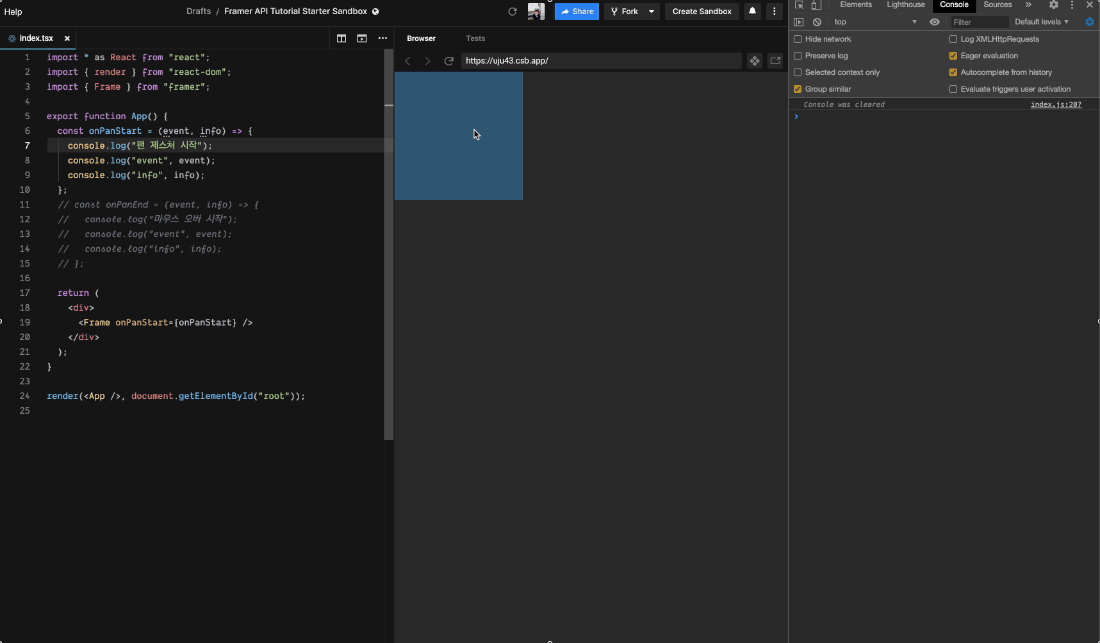This screenshot has height=643, width=1100.
Task: Click the Share button
Action: click(577, 11)
